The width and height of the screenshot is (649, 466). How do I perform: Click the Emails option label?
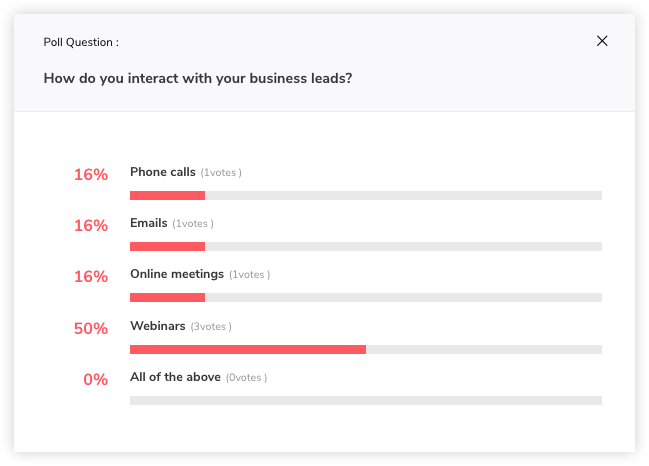[x=149, y=223]
